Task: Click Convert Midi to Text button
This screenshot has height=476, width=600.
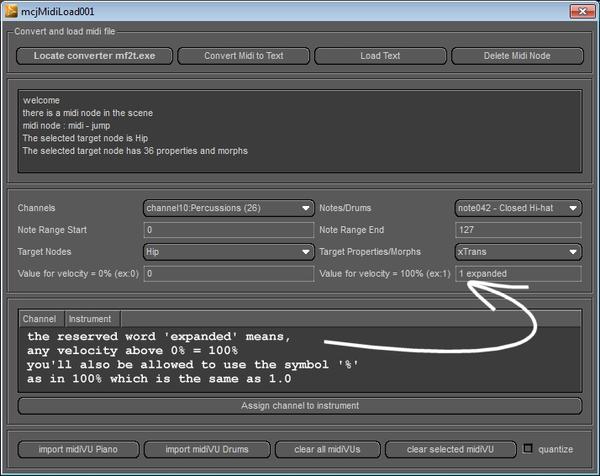Action: click(x=243, y=56)
